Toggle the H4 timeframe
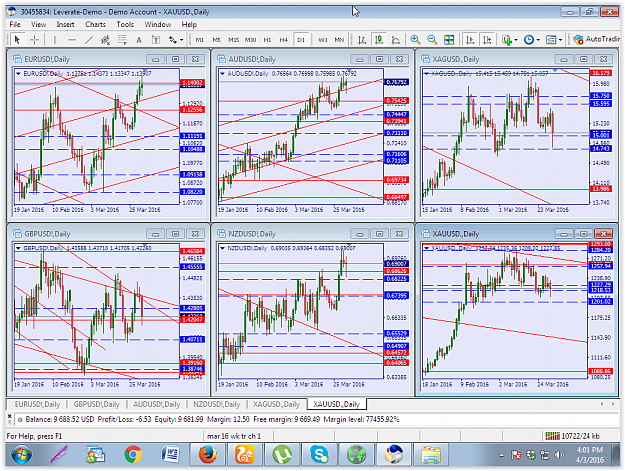This screenshot has height=471, width=625. pyautogui.click(x=283, y=39)
